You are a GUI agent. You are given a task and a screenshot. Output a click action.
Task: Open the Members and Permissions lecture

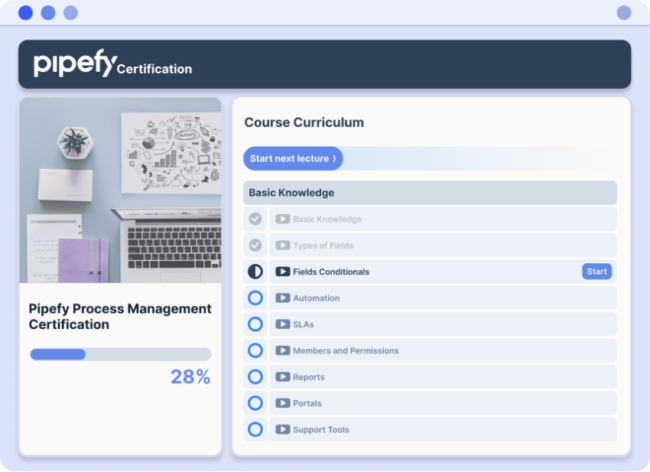(443, 351)
